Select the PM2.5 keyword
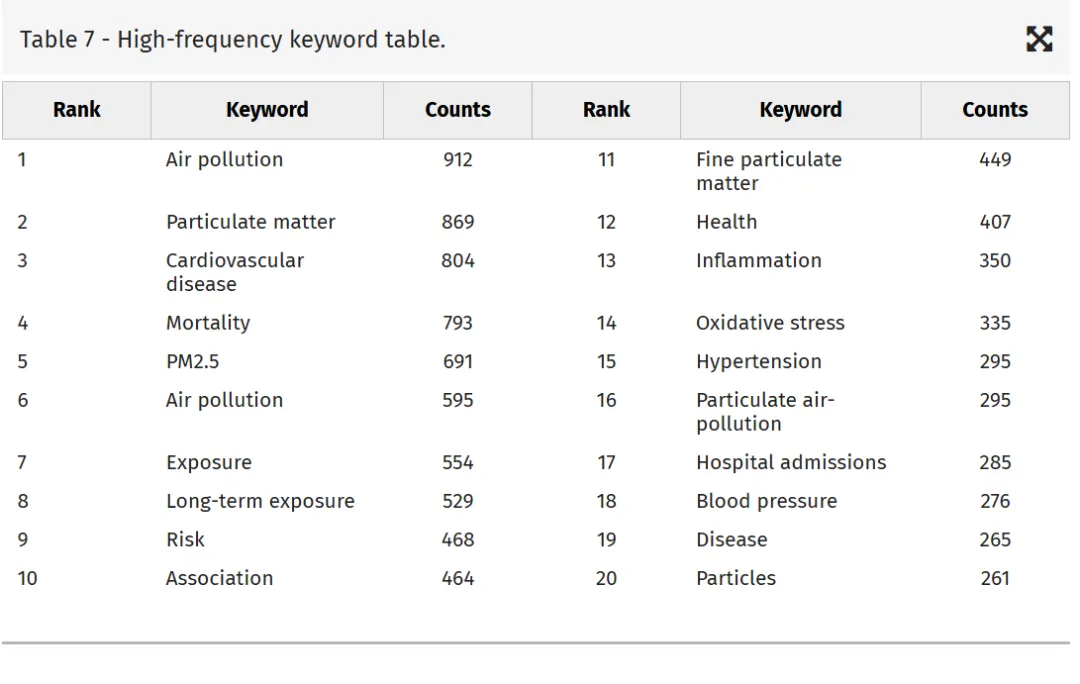 pos(192,362)
